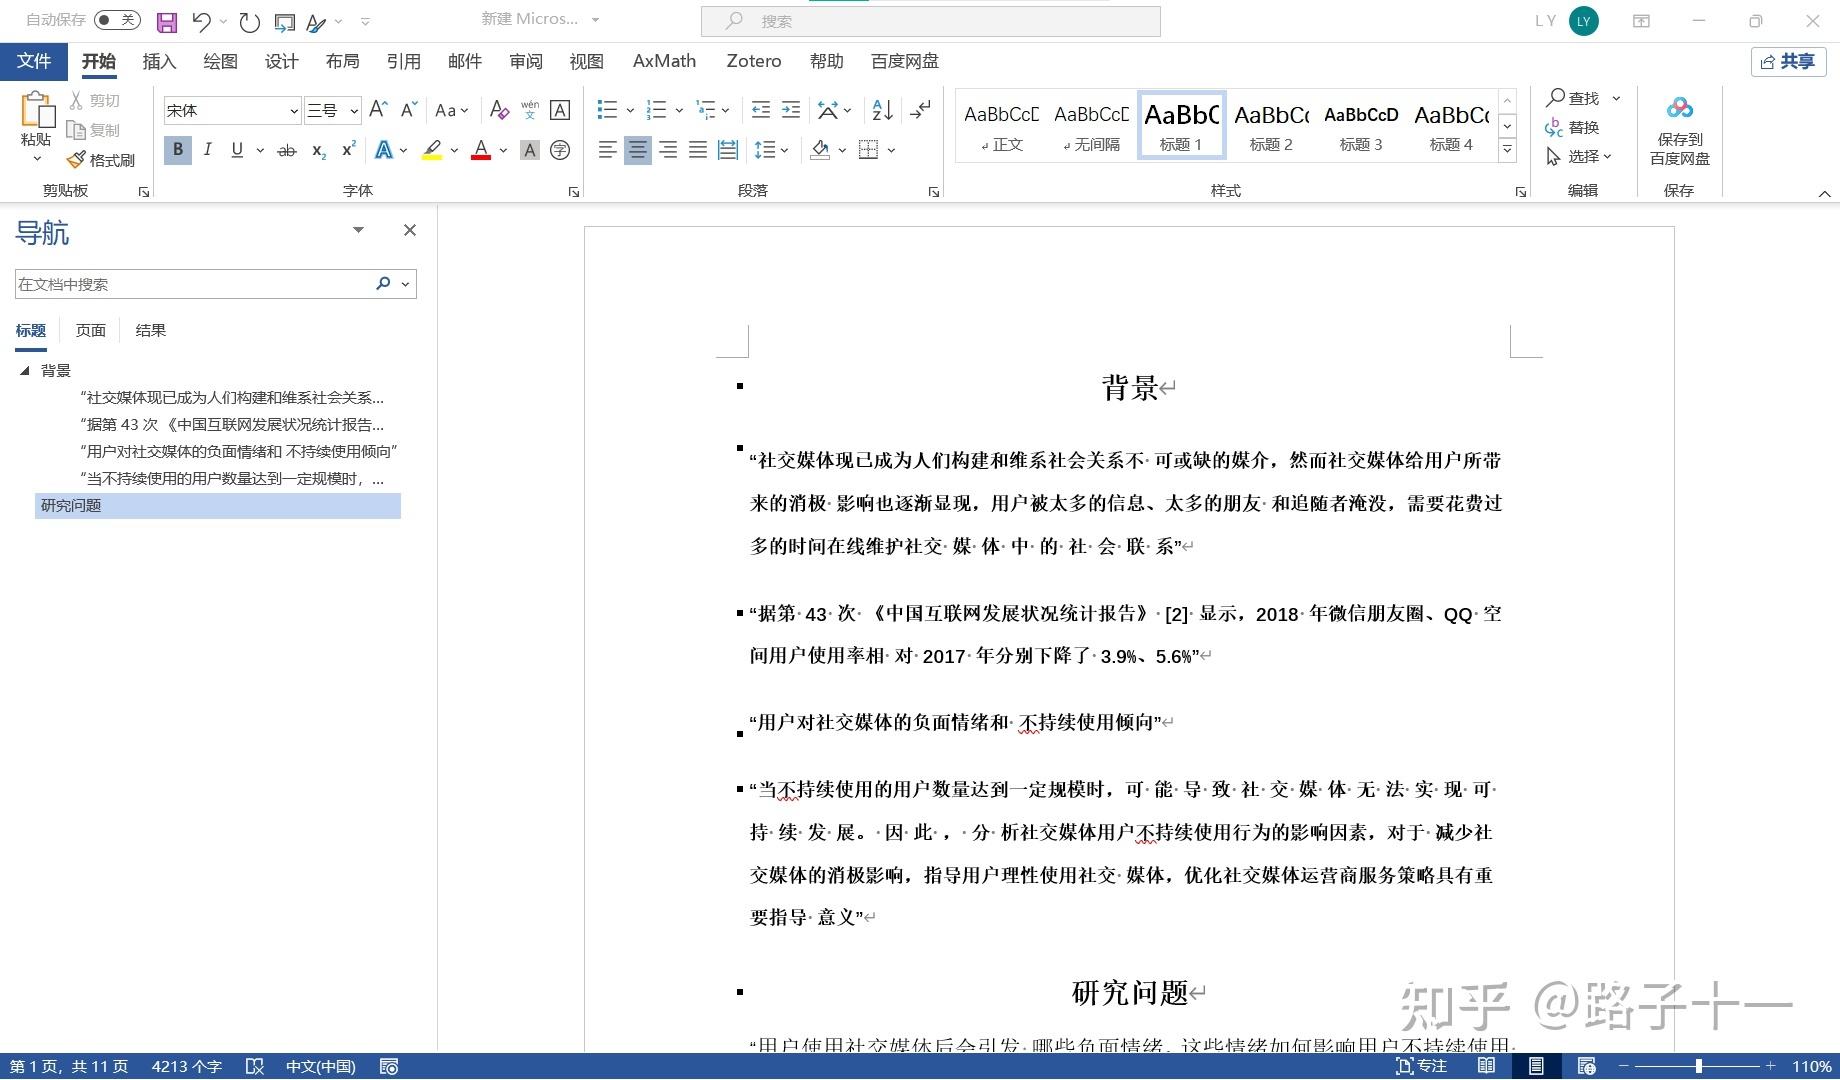Clear all formatting with the eraser A
Image resolution: width=1840 pixels, height=1080 pixels.
[x=500, y=110]
